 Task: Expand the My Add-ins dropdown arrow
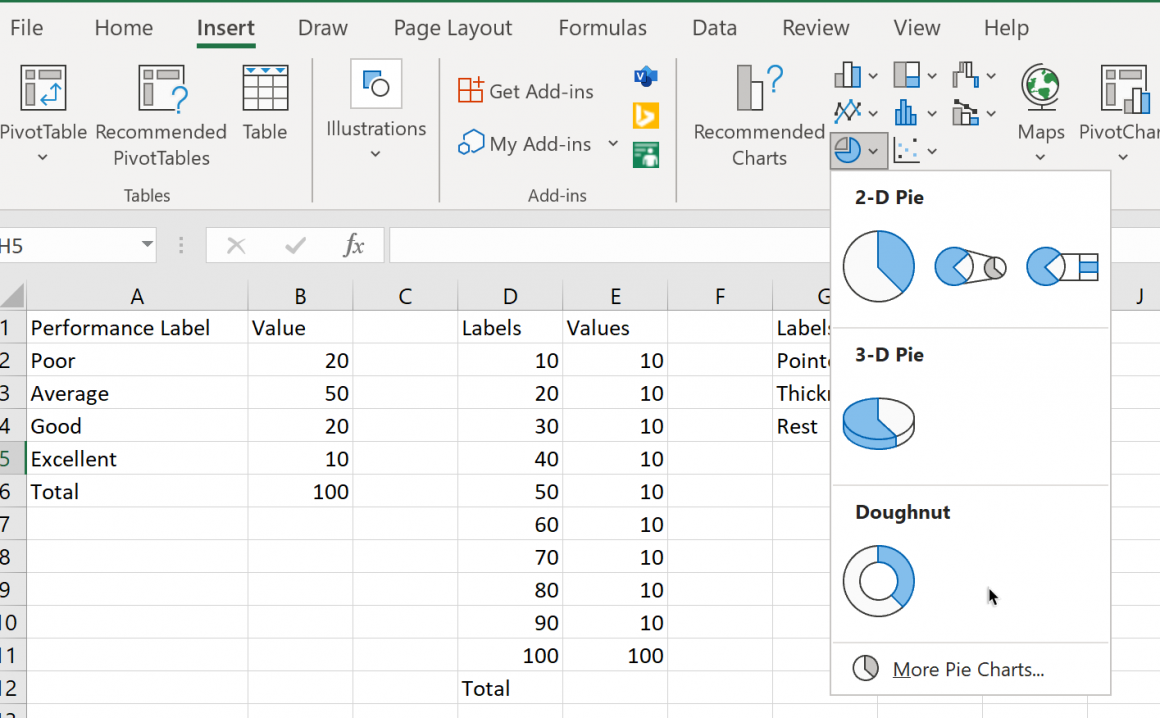[612, 144]
